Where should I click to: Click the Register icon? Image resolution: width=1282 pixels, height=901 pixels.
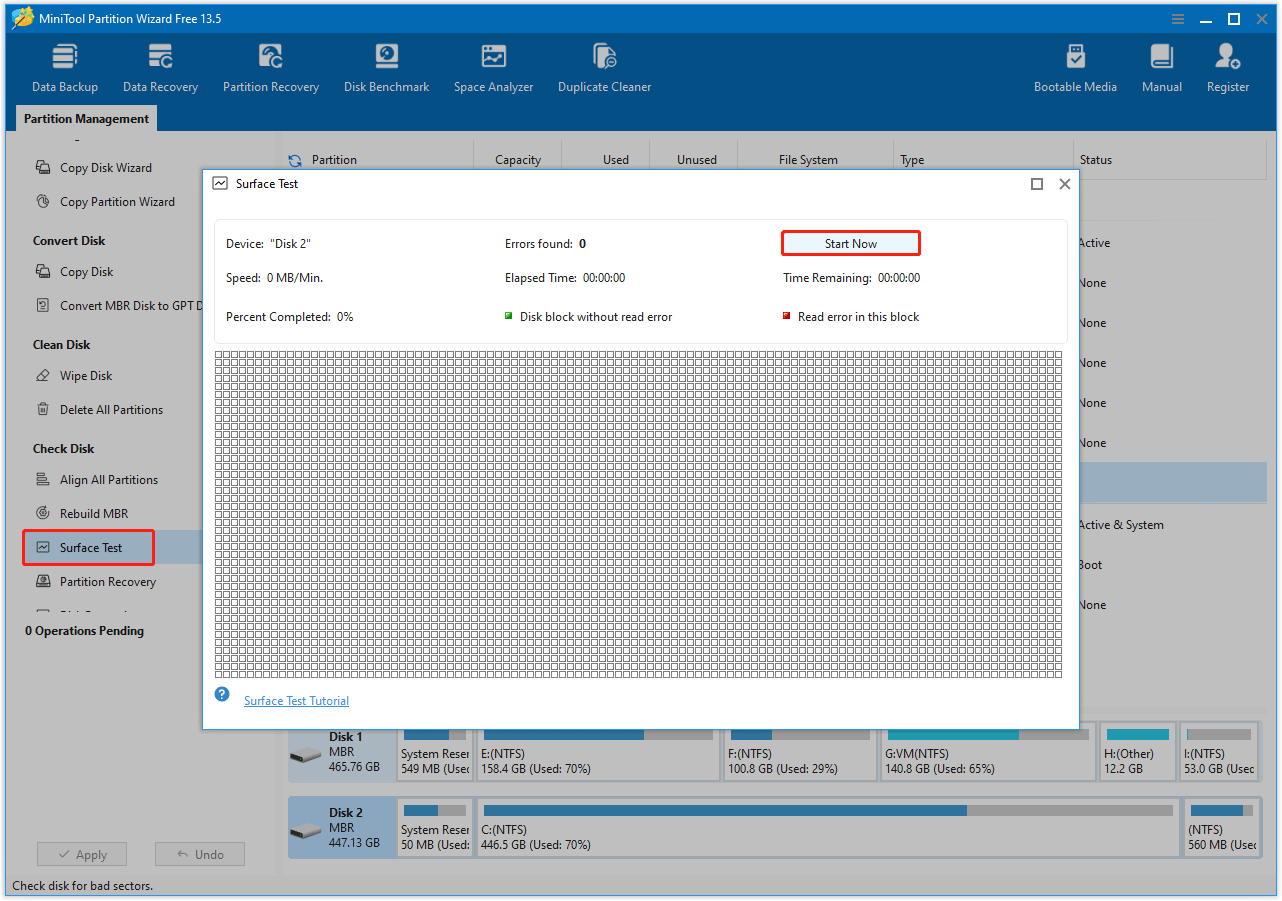coord(1227,66)
